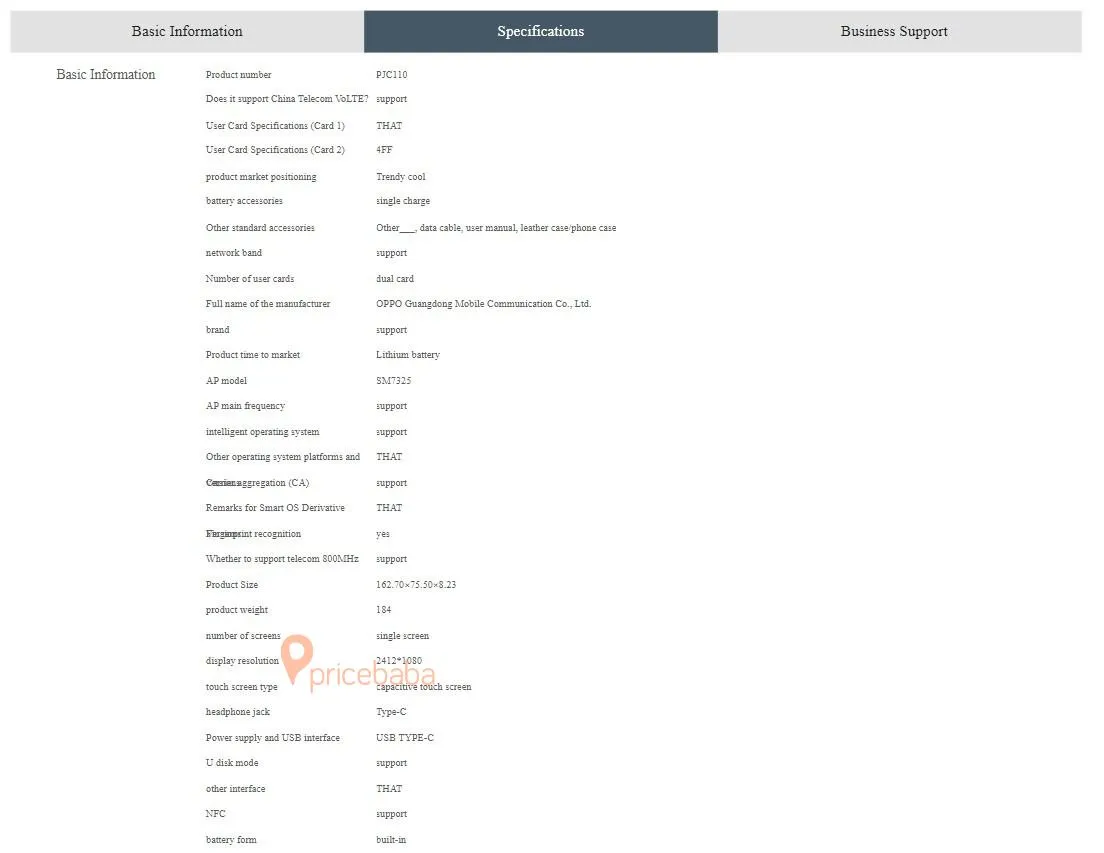This screenshot has width=1104, height=853.
Task: Click the PJC110 product number value
Action: [x=391, y=75]
